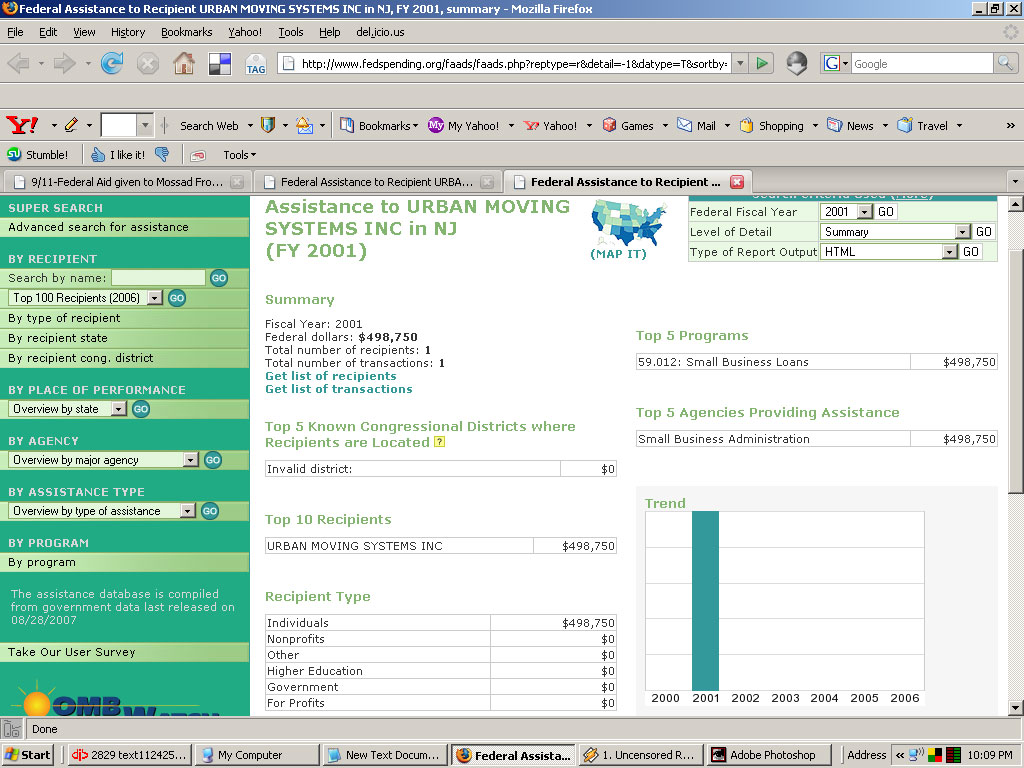Open the Yahoo toolbar Bookmarks dropdown
1024x768 pixels.
(x=379, y=125)
